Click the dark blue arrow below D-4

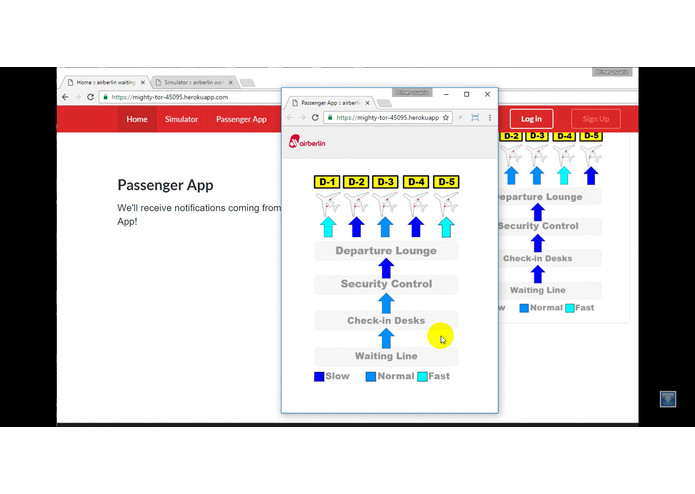pyautogui.click(x=416, y=227)
